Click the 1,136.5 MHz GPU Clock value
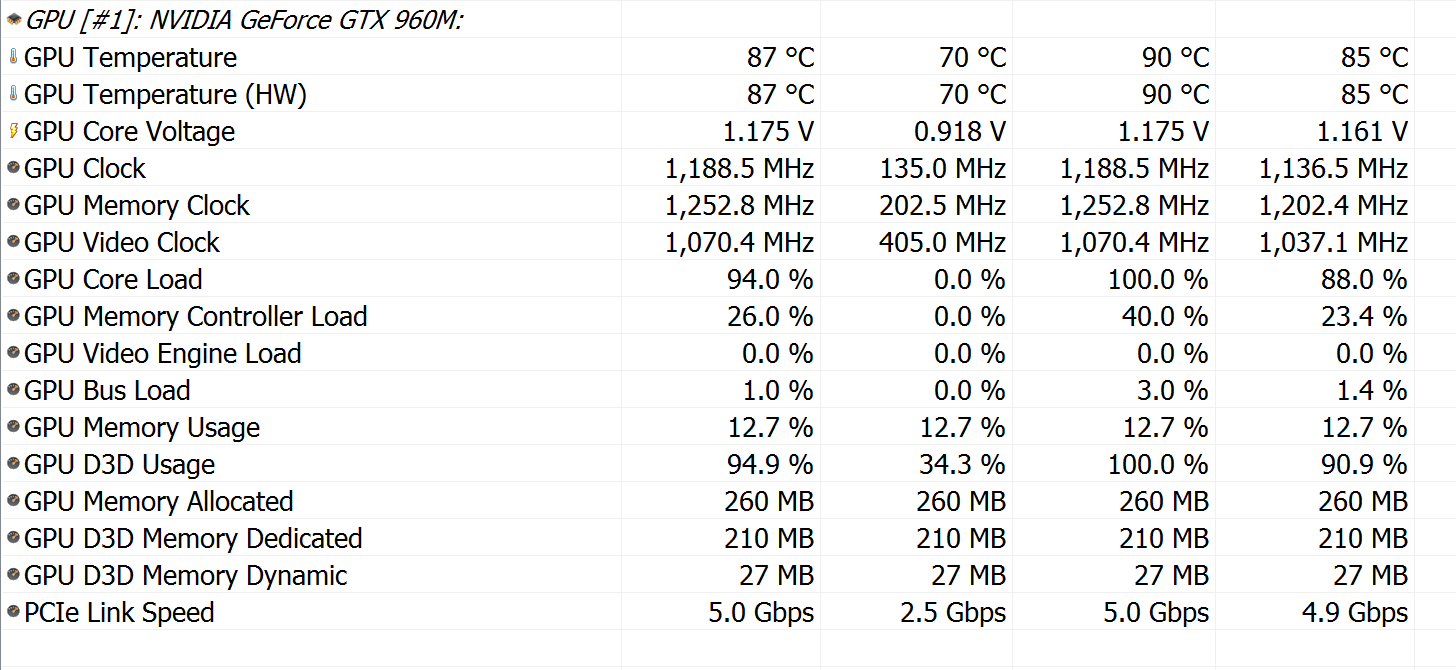Screen dimensions: 1456x670 point(1333,169)
